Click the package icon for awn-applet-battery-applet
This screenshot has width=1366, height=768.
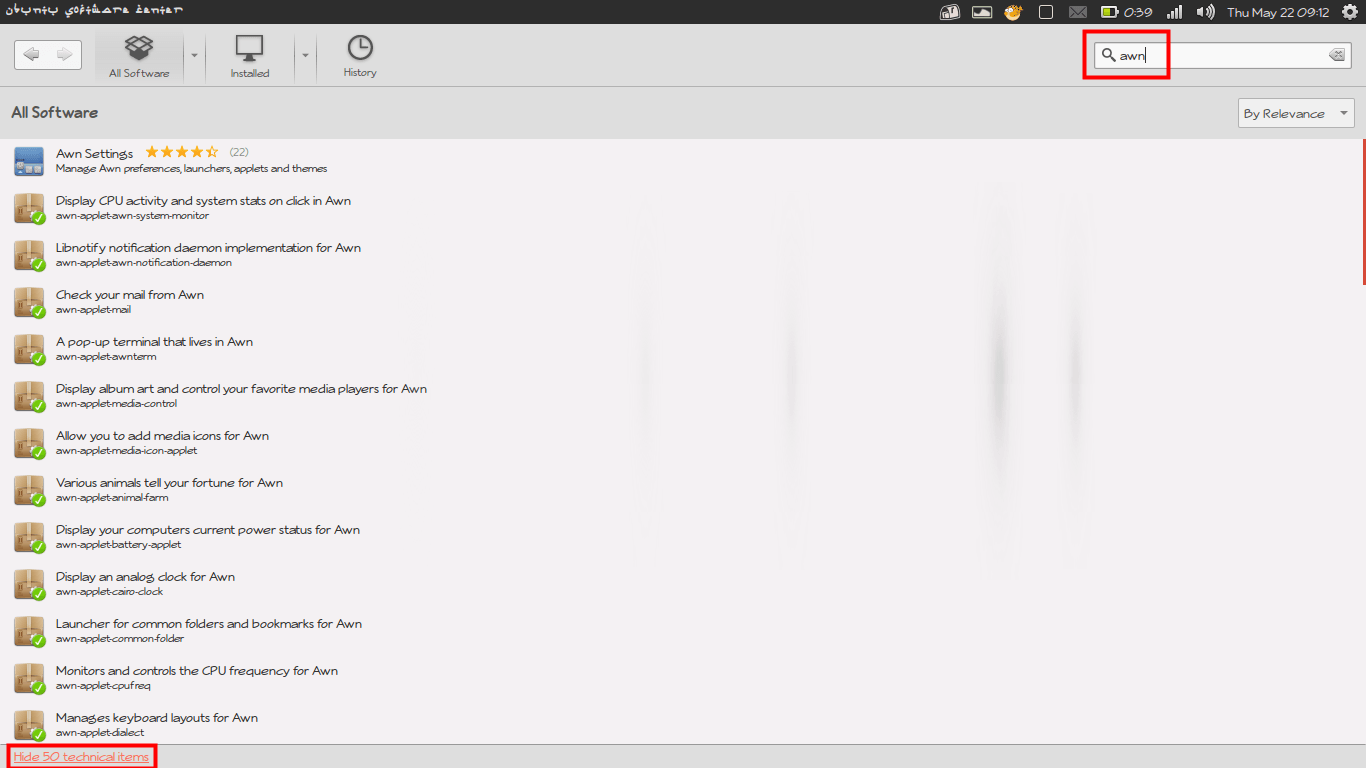(29, 537)
